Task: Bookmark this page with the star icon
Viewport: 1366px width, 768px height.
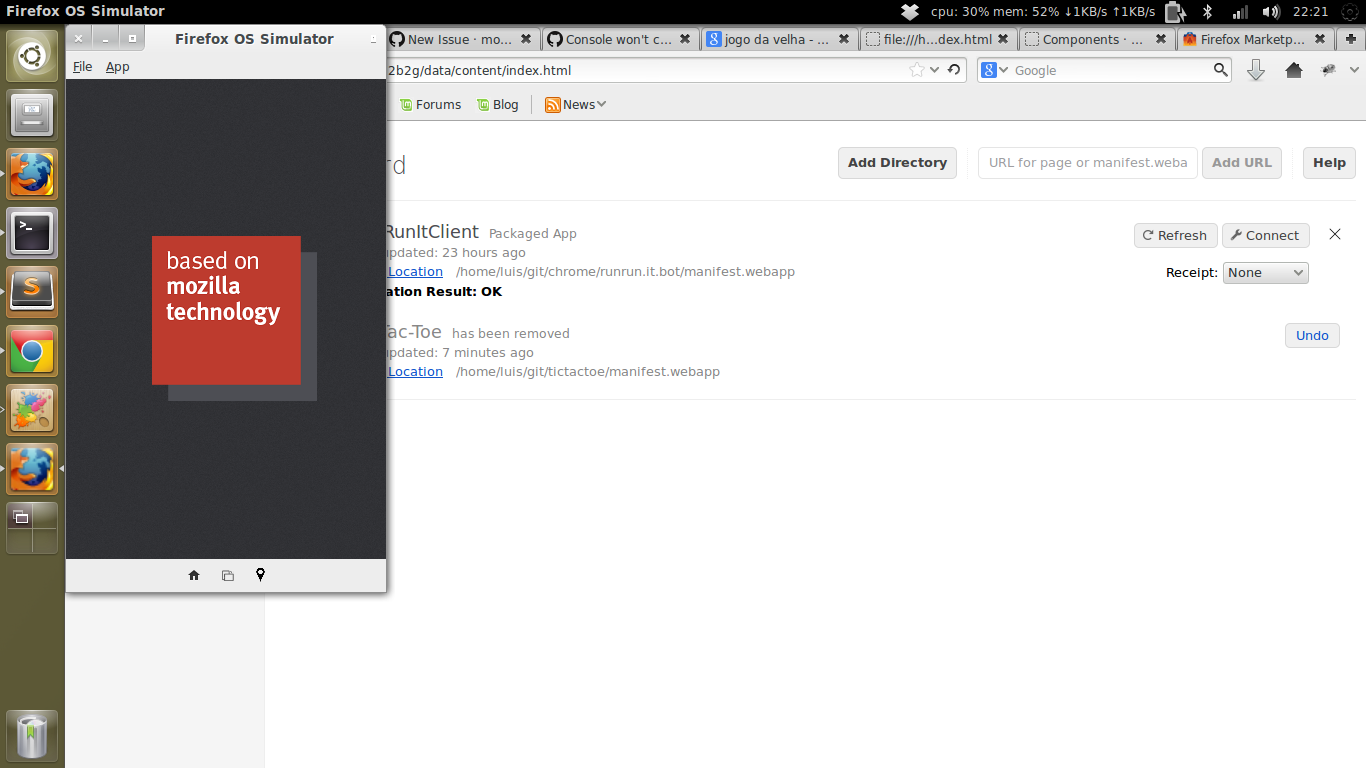Action: point(917,70)
